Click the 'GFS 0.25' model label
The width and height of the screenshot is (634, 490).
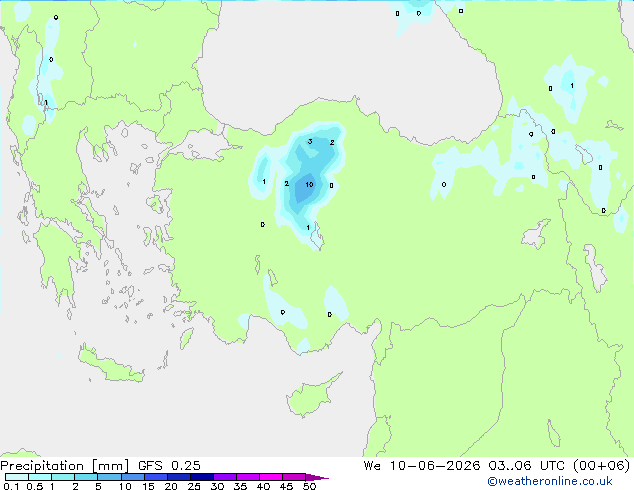click(x=169, y=466)
